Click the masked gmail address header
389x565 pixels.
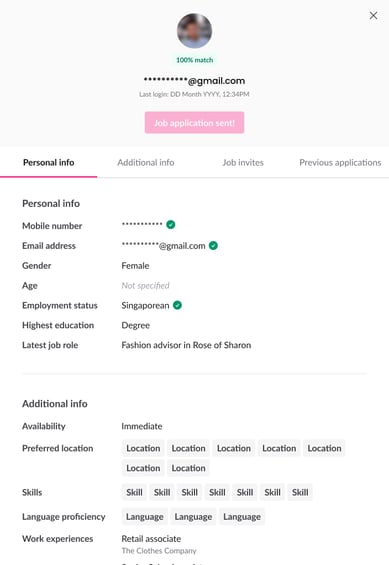(194, 81)
